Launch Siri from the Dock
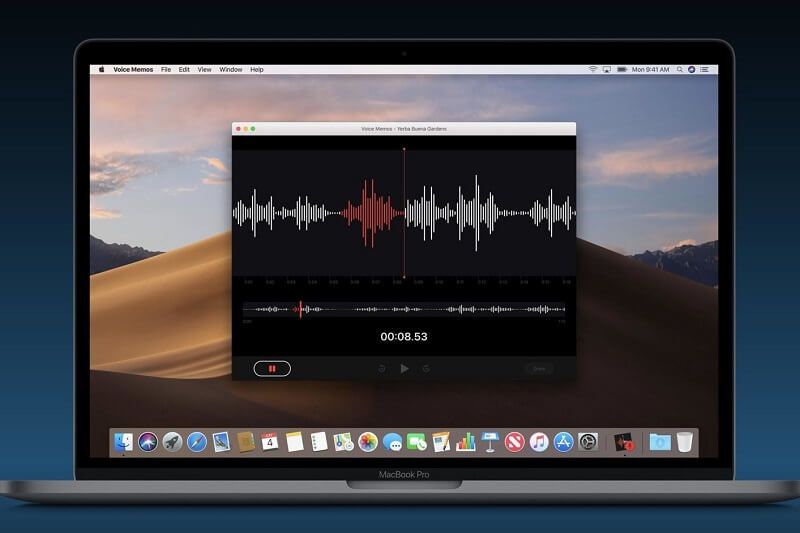Screen dimensions: 800x533 (147, 442)
